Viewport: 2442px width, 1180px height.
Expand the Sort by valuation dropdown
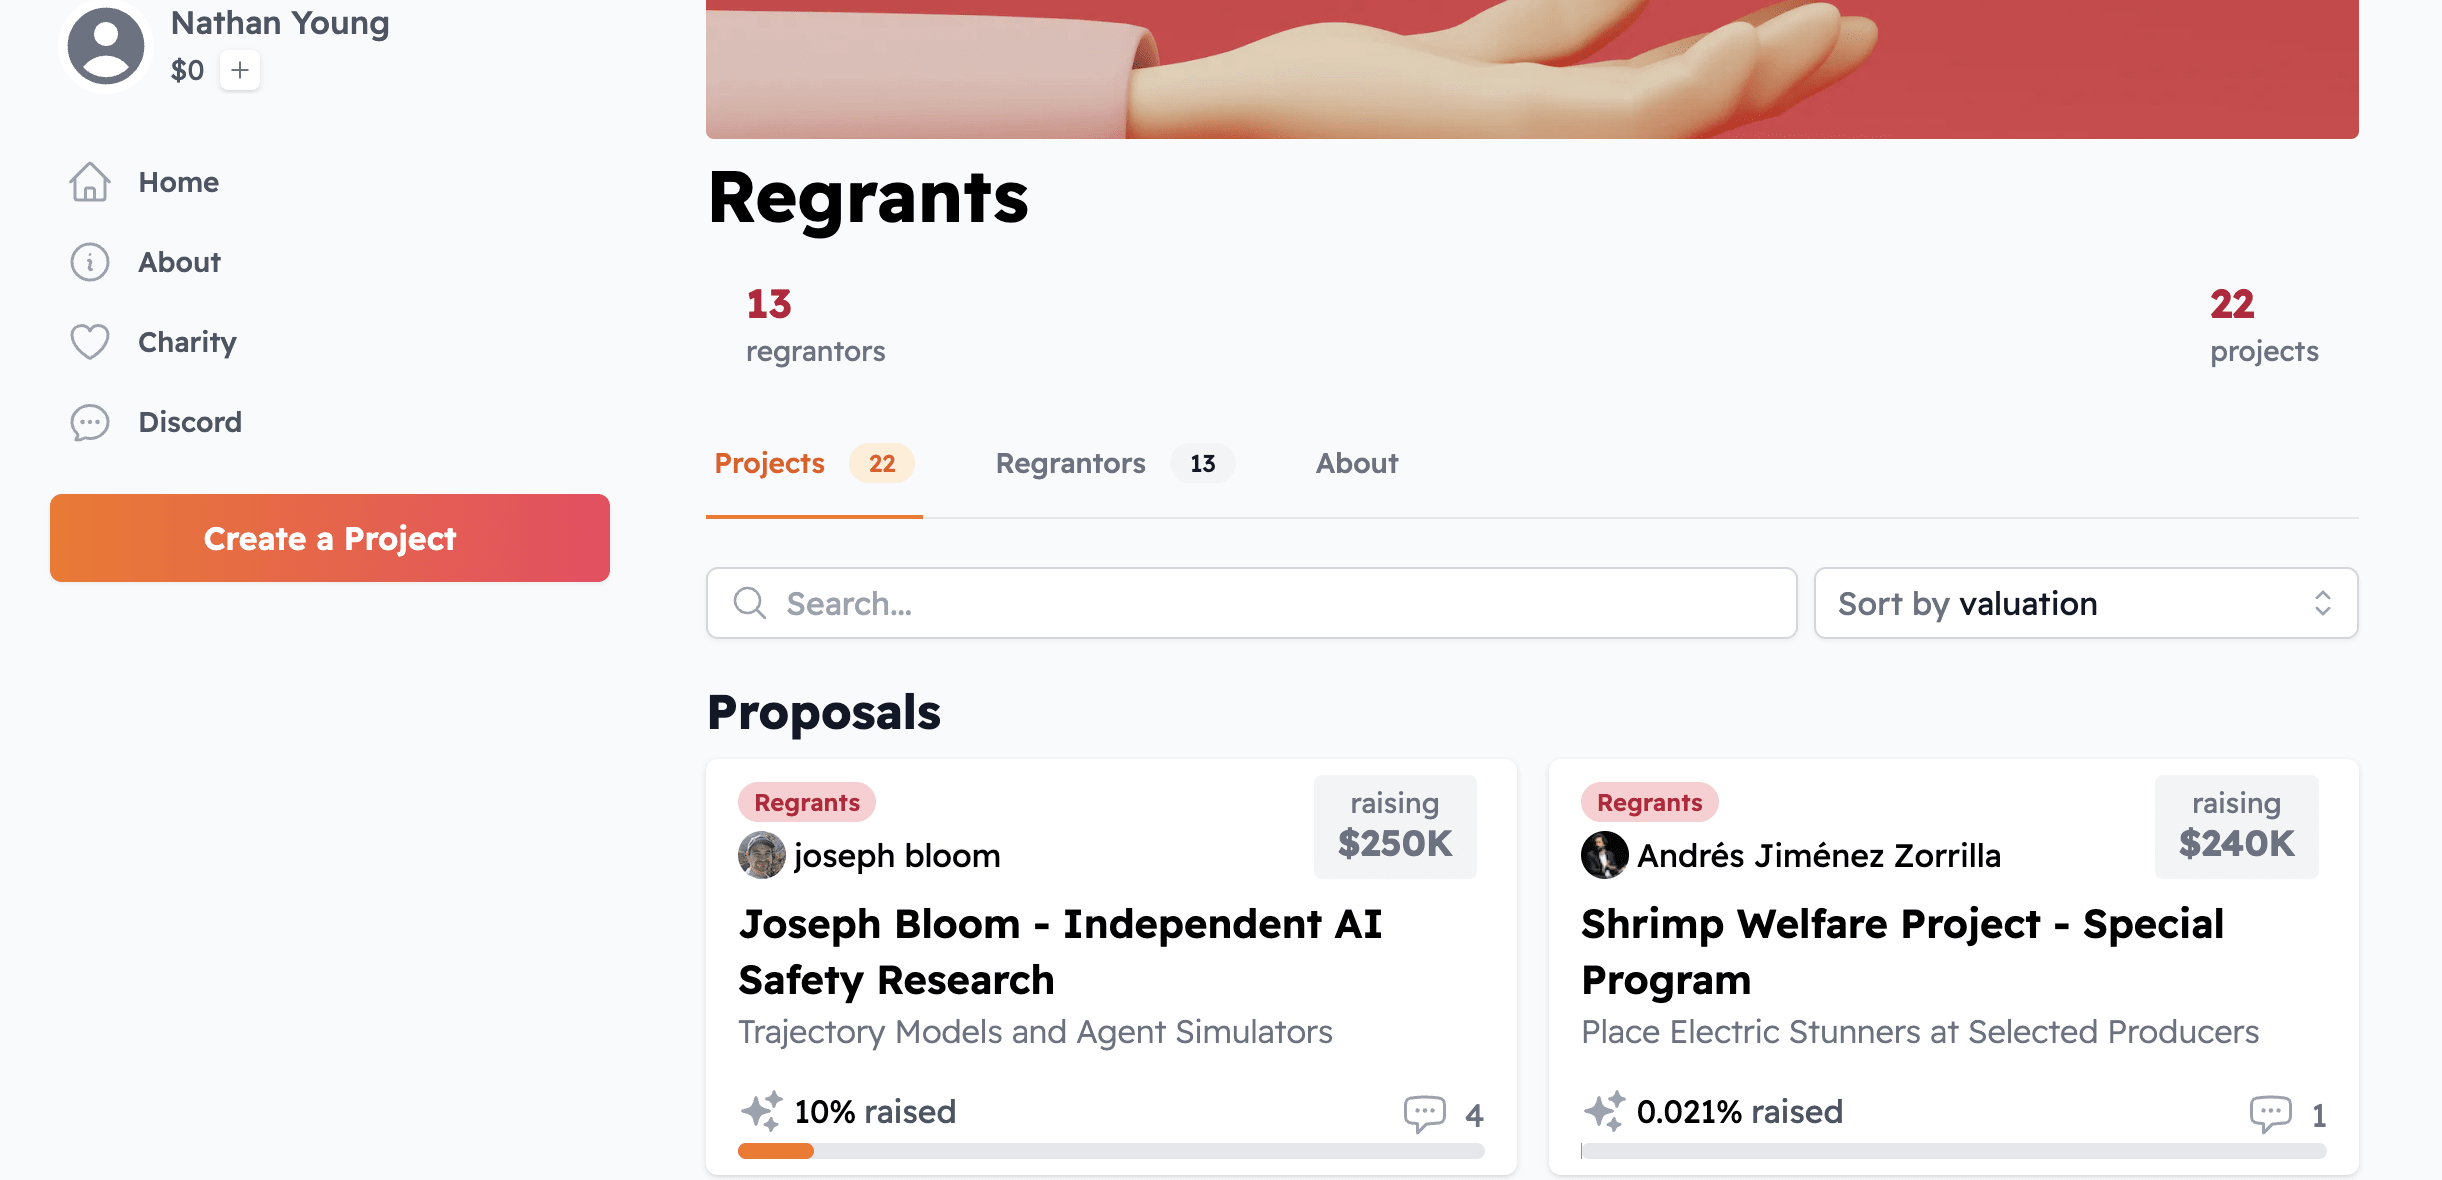(x=2086, y=603)
